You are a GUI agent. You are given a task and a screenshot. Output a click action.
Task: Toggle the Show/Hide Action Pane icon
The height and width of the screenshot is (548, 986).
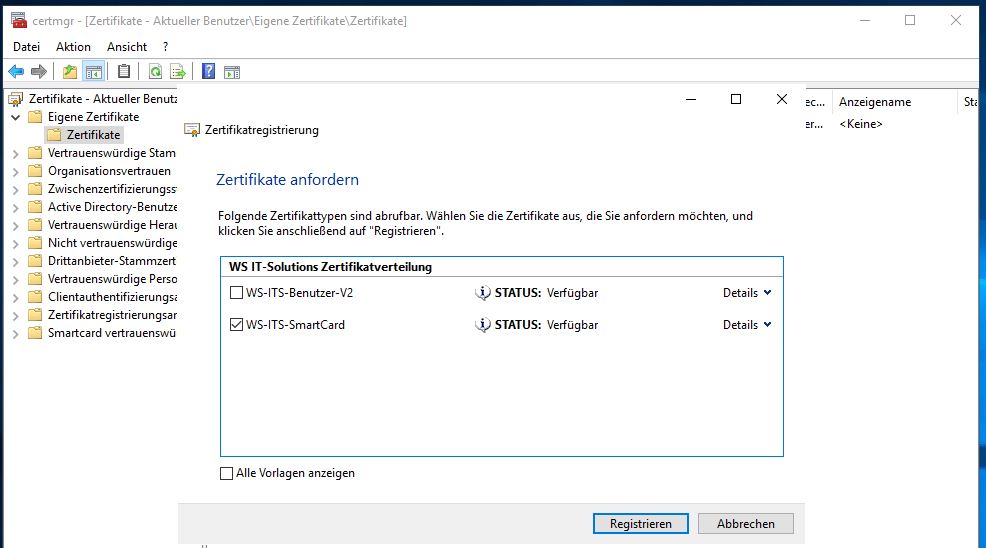click(232, 72)
